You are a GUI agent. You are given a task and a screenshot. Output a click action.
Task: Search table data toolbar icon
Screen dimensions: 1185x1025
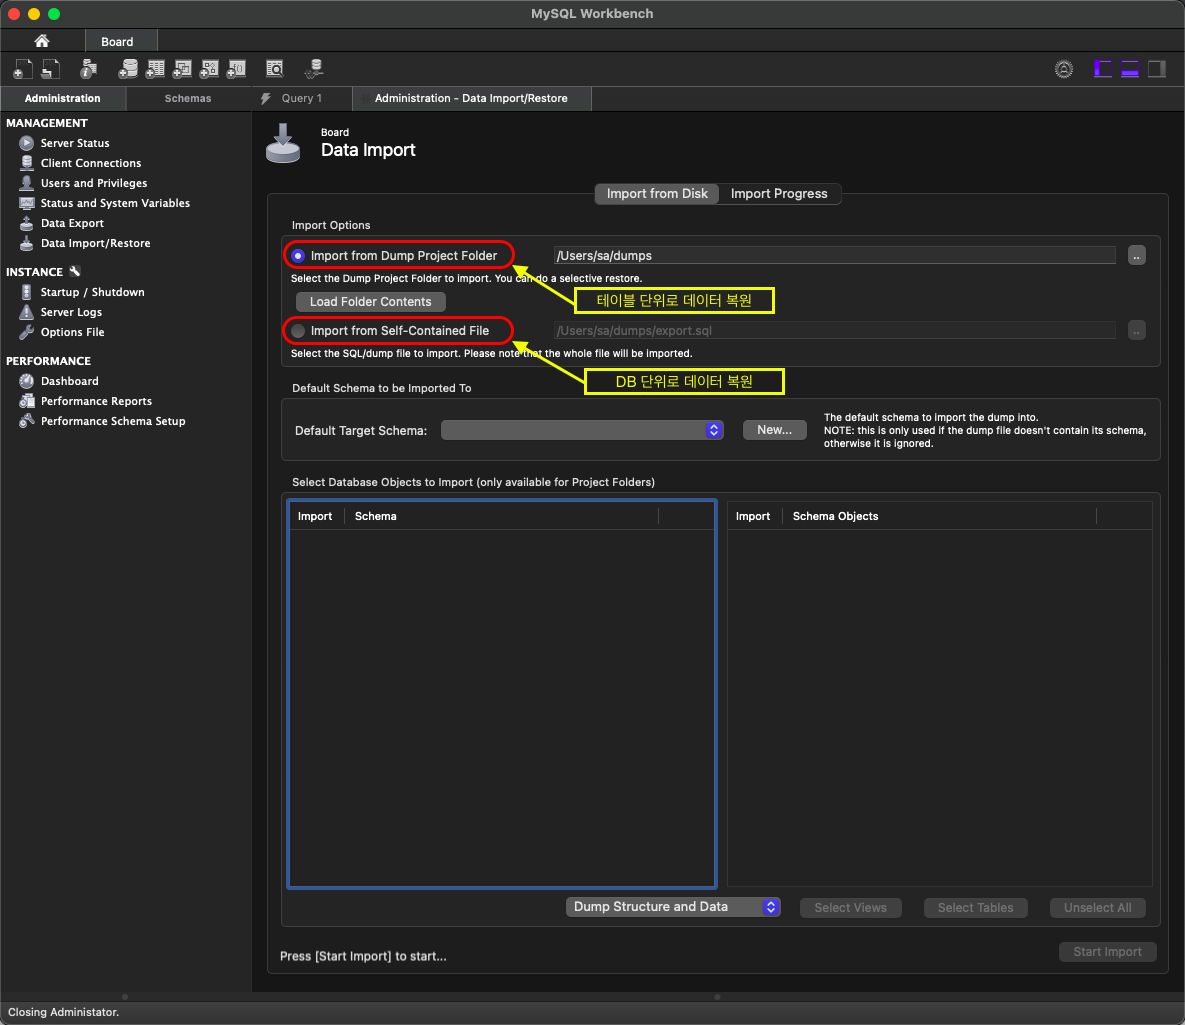point(275,70)
